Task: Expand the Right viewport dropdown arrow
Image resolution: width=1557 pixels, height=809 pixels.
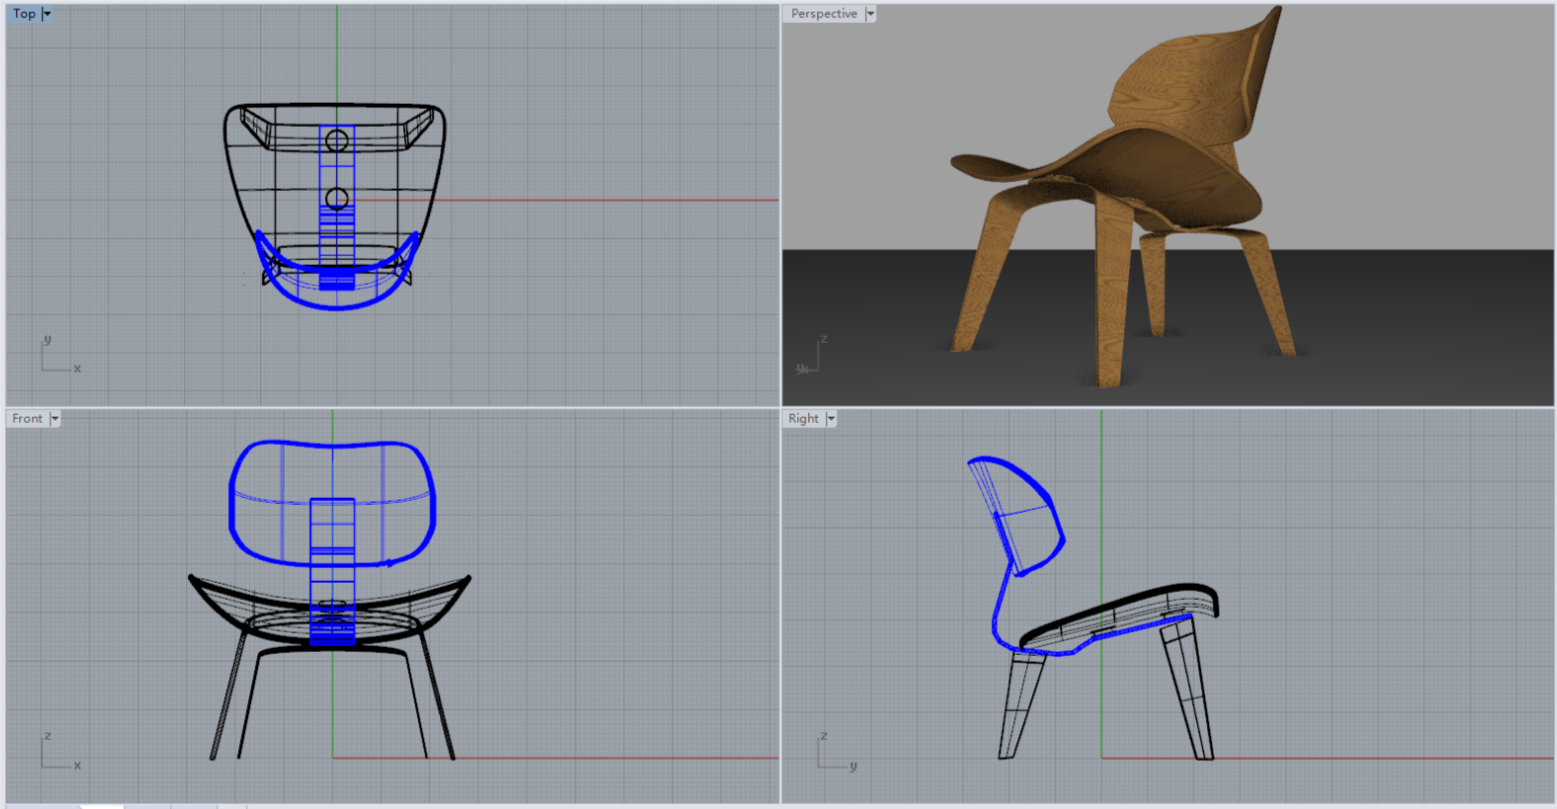Action: point(830,419)
